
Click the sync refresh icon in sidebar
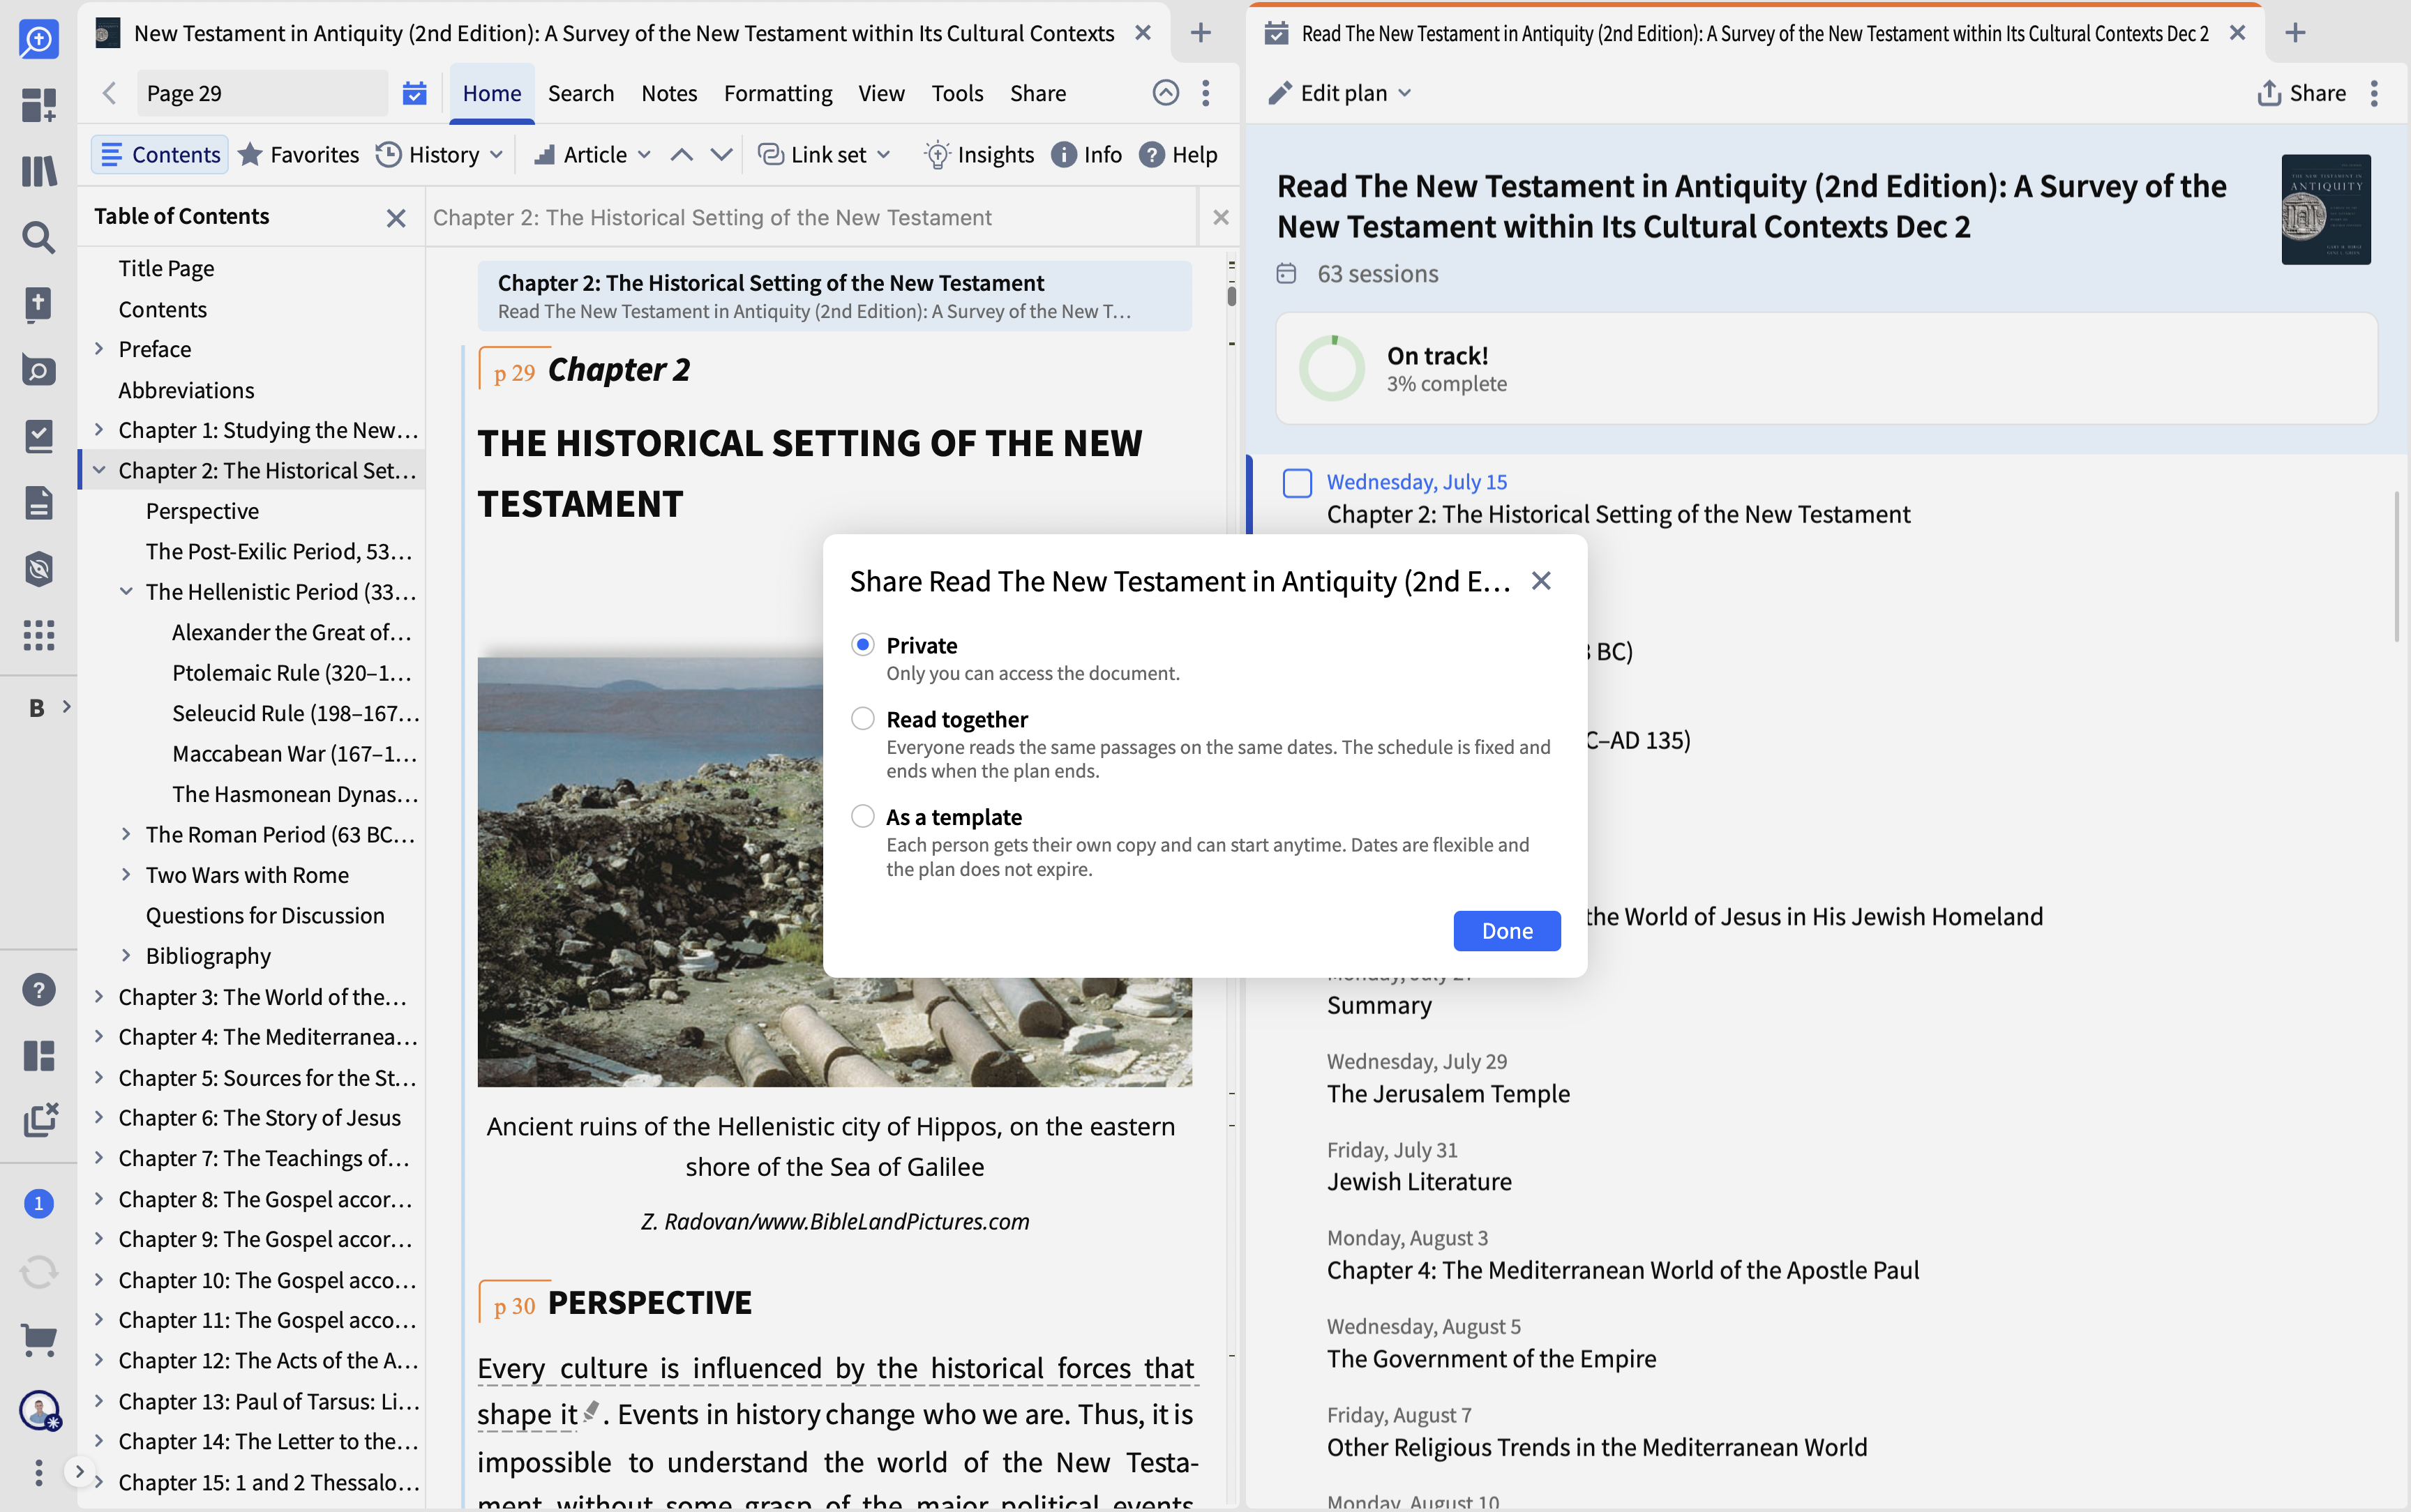pyautogui.click(x=38, y=1272)
